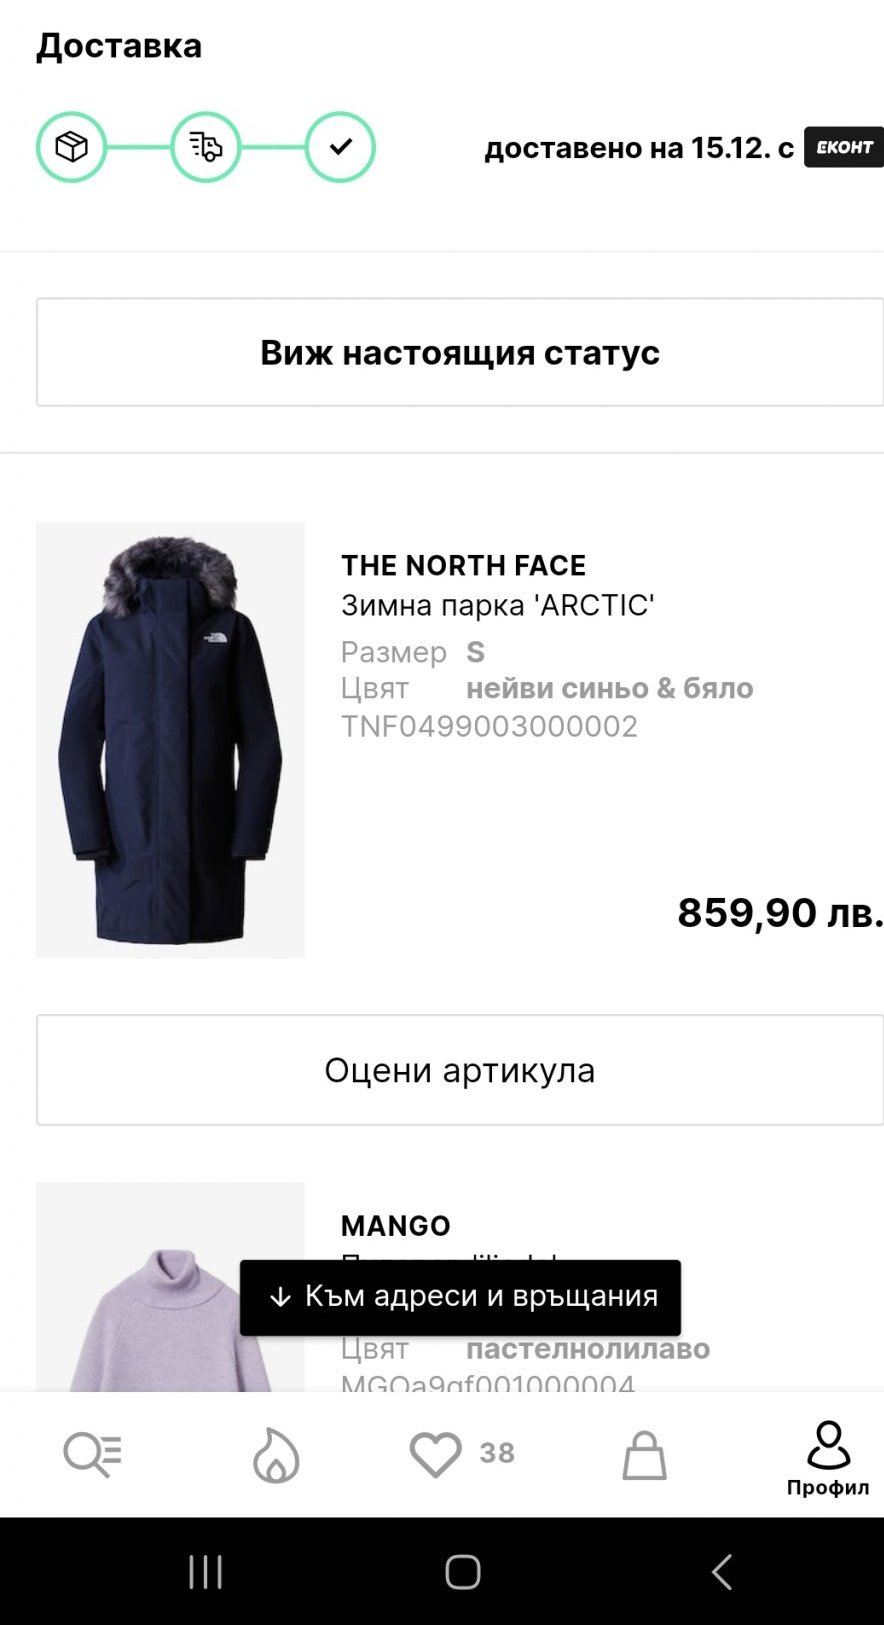
Task: Open the trending flame icon tab
Action: pyautogui.click(x=276, y=1454)
